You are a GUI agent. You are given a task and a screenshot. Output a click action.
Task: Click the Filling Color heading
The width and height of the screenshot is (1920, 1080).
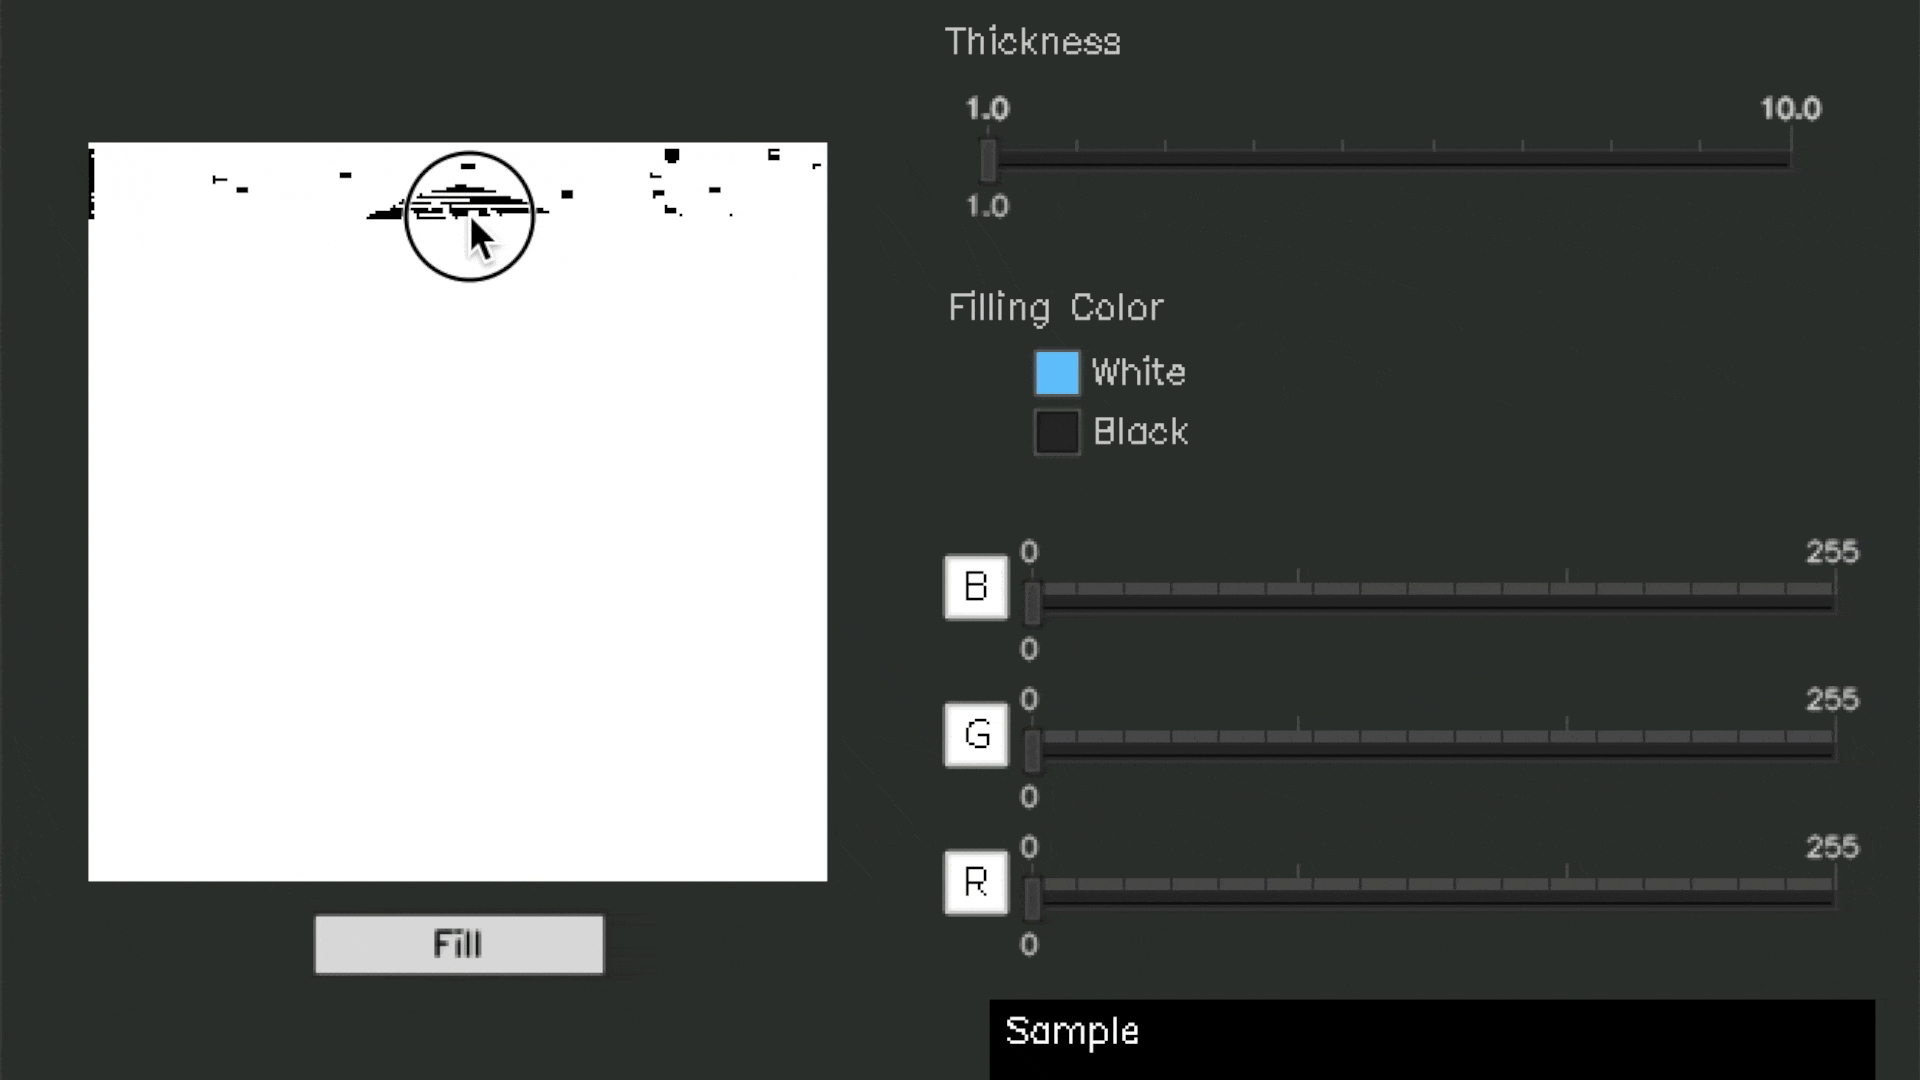tap(1055, 307)
